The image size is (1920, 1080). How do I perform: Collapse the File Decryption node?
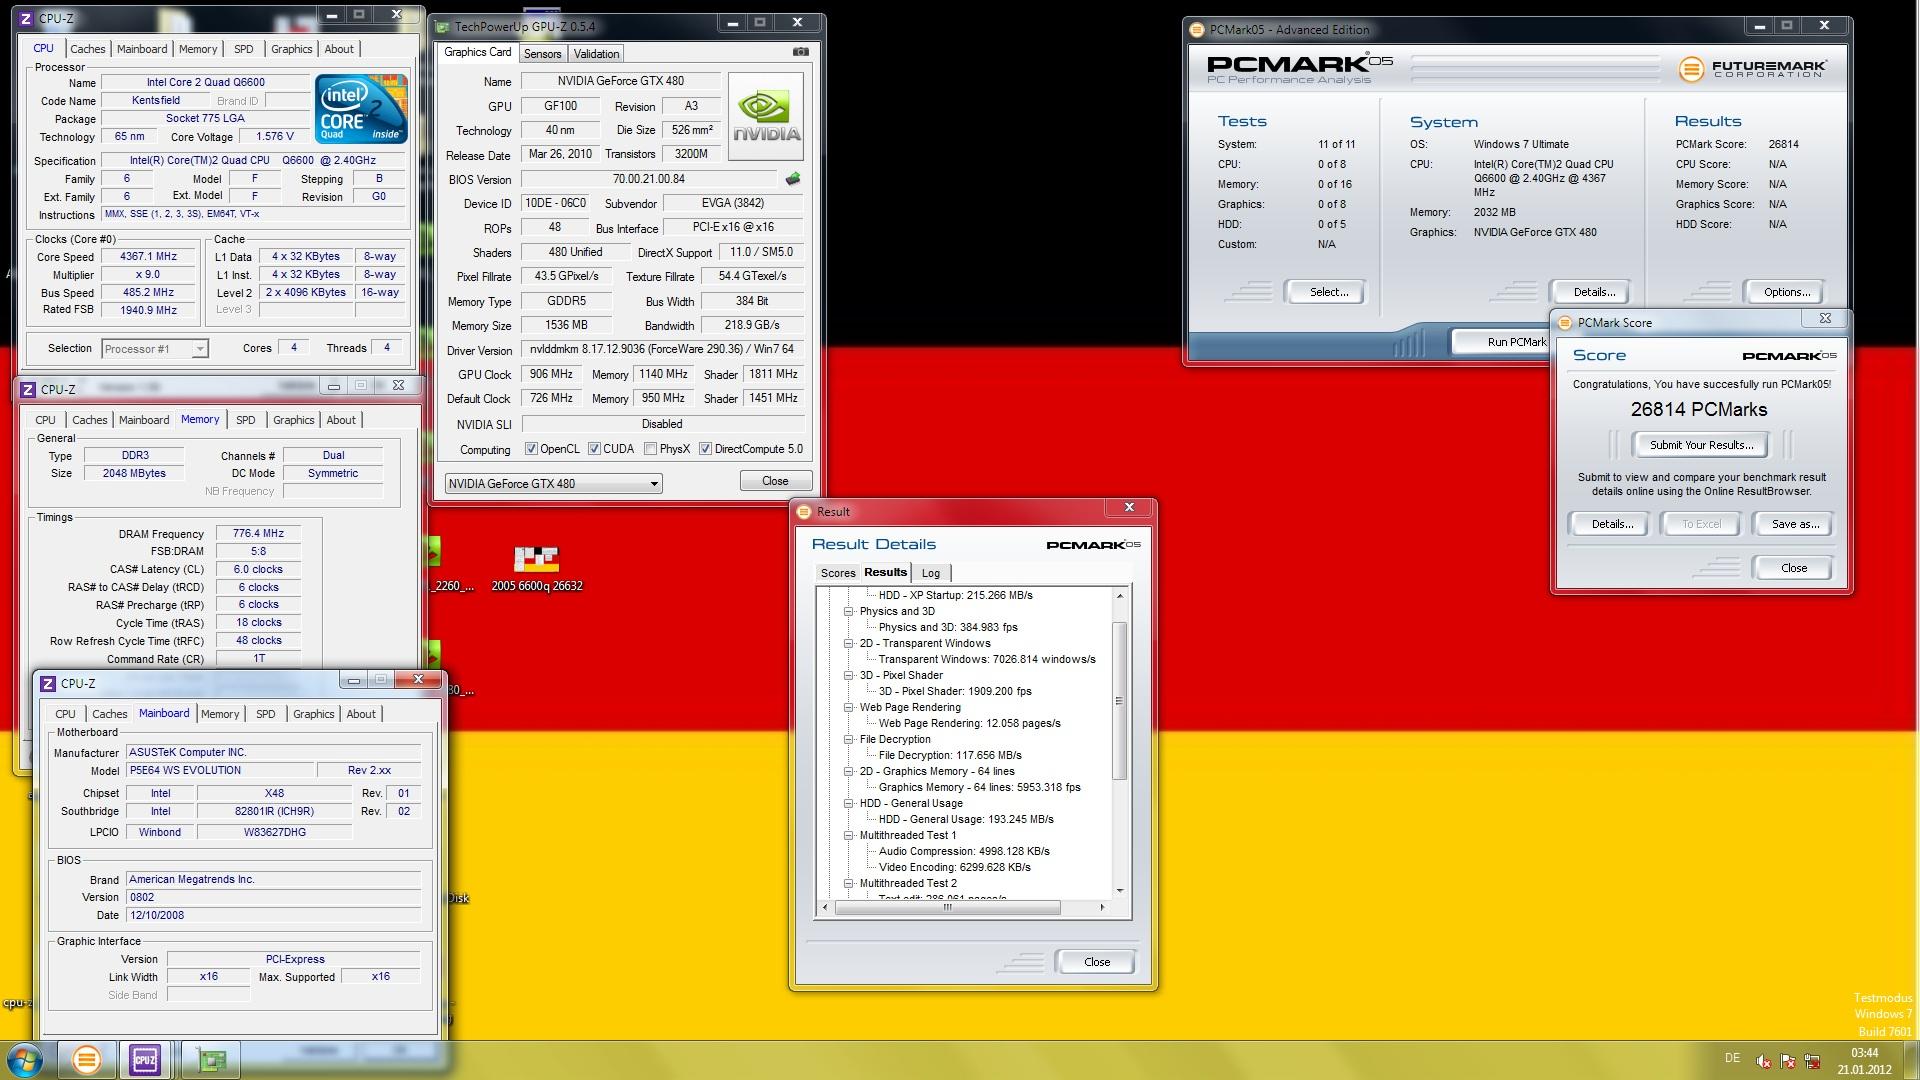point(848,739)
